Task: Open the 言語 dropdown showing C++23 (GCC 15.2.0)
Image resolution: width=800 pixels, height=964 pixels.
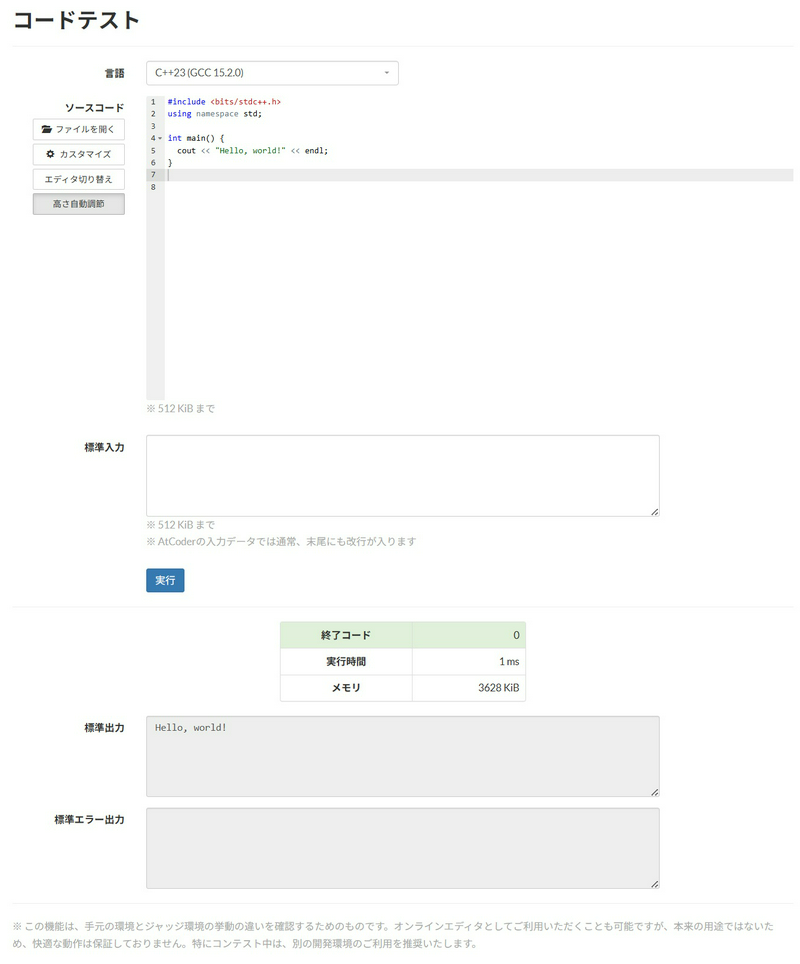Action: (x=272, y=73)
